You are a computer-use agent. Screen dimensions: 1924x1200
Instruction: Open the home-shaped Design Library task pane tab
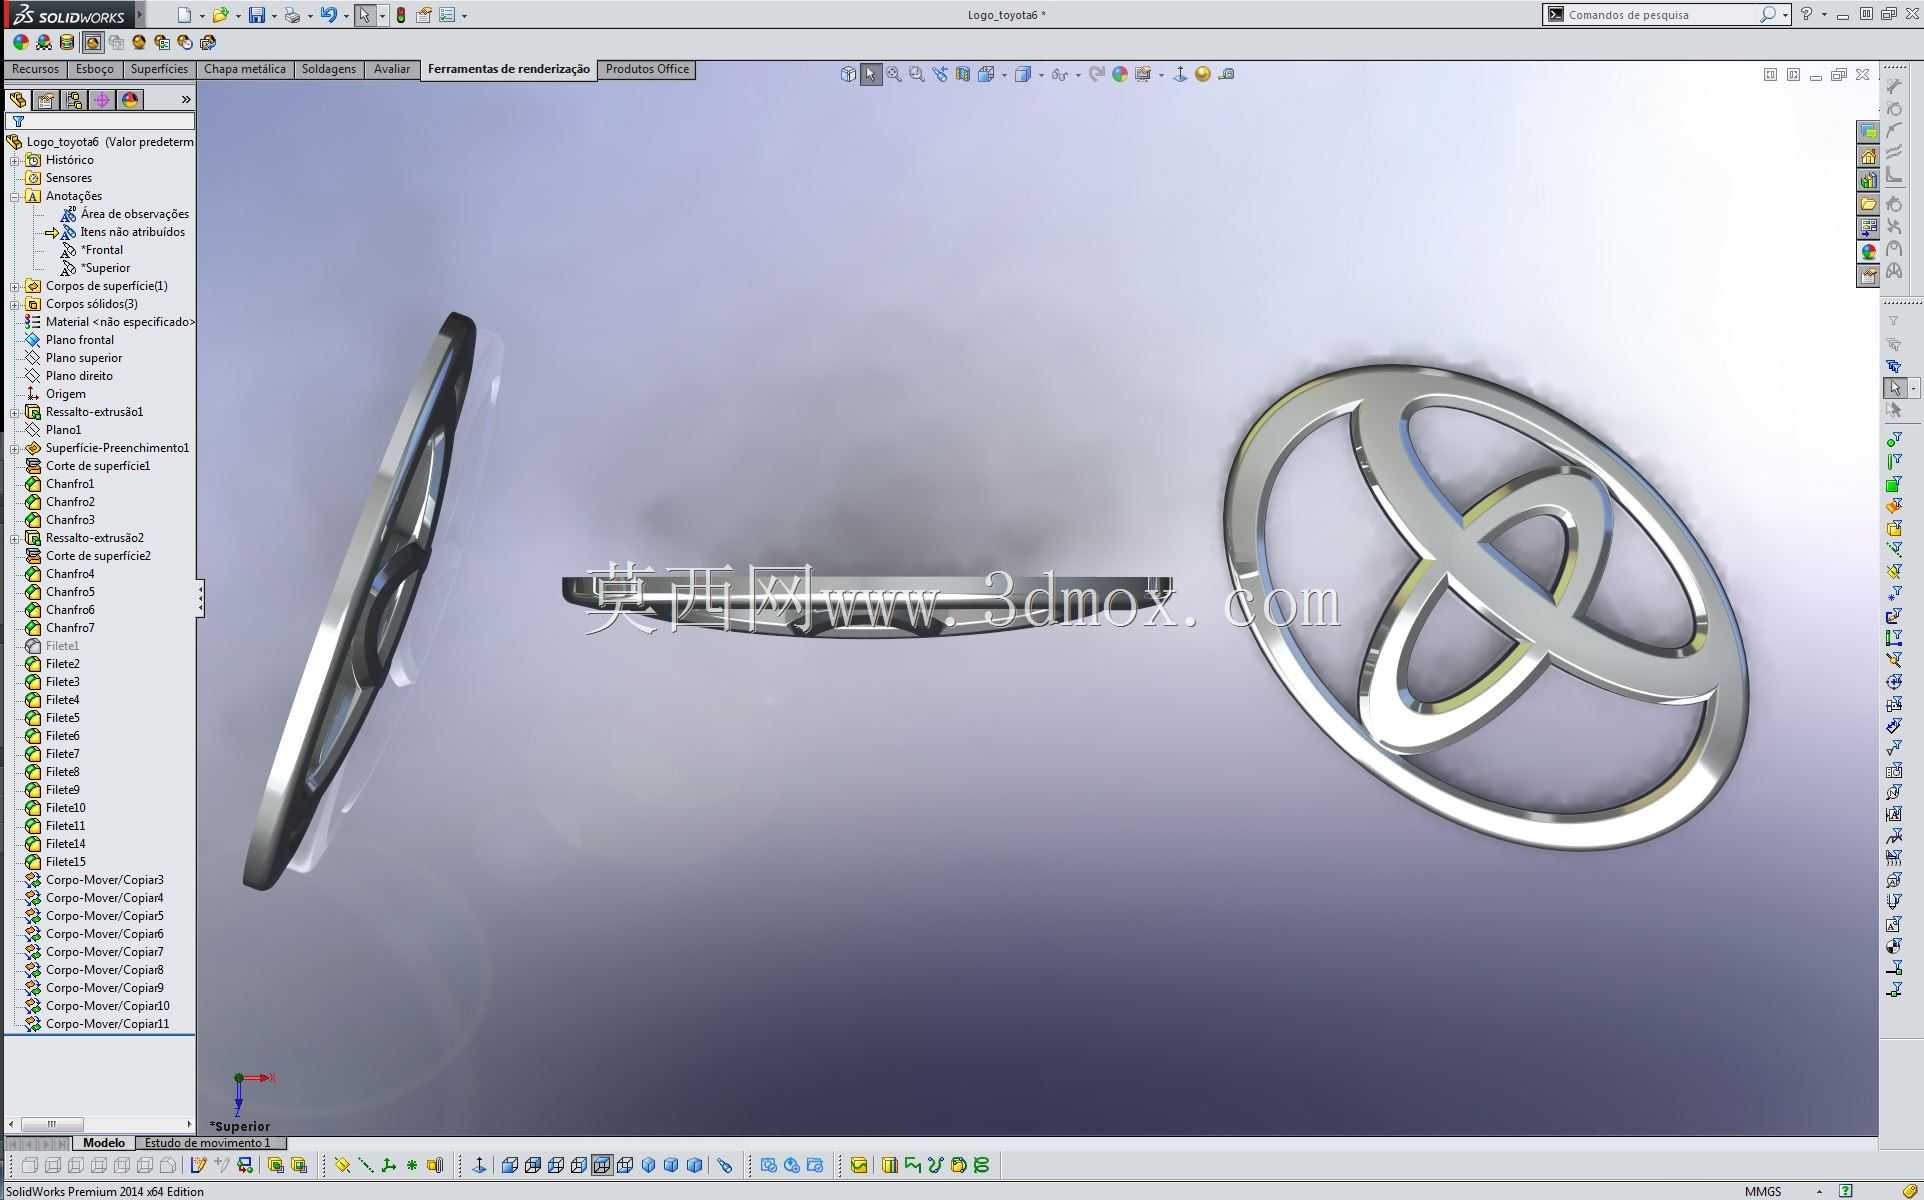click(1868, 156)
